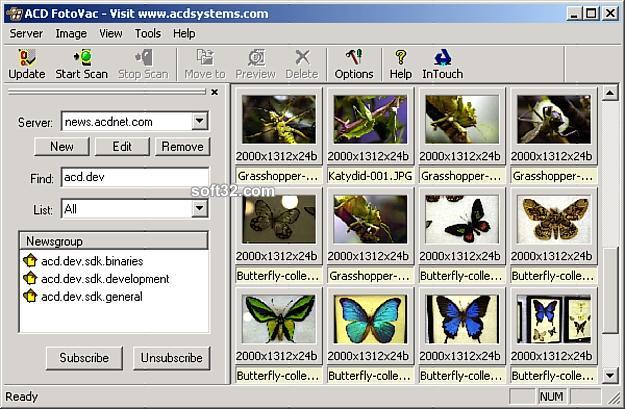625x409 pixels.
Task: Maximize the ACD FotoVac window
Action: pyautogui.click(x=591, y=14)
